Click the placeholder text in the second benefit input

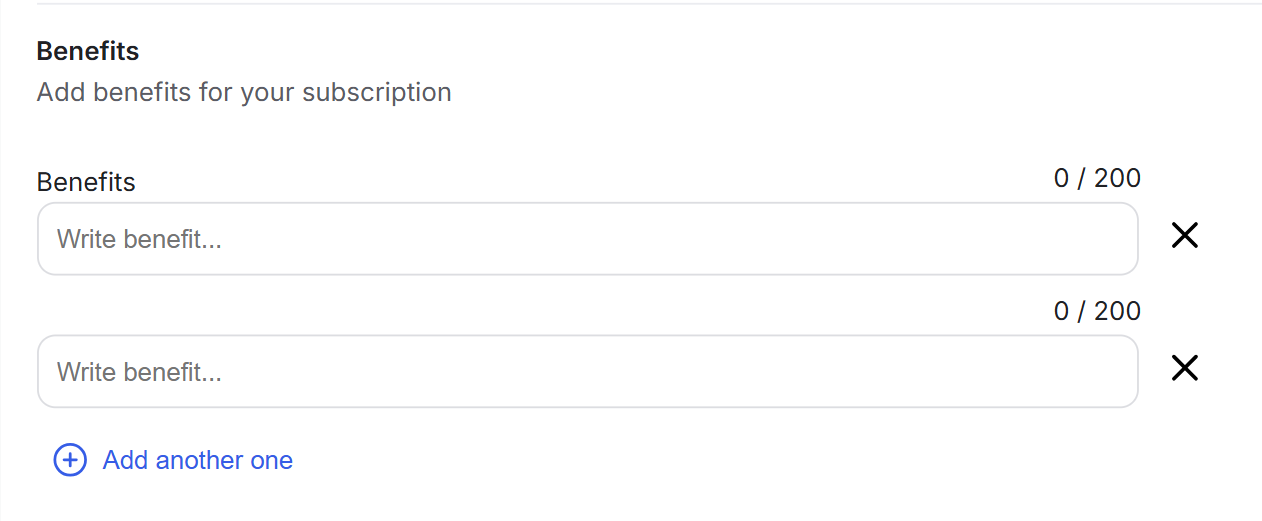click(x=138, y=373)
